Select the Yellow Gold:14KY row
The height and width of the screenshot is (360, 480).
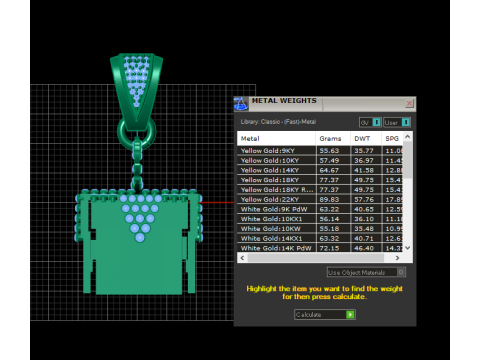tap(320, 170)
